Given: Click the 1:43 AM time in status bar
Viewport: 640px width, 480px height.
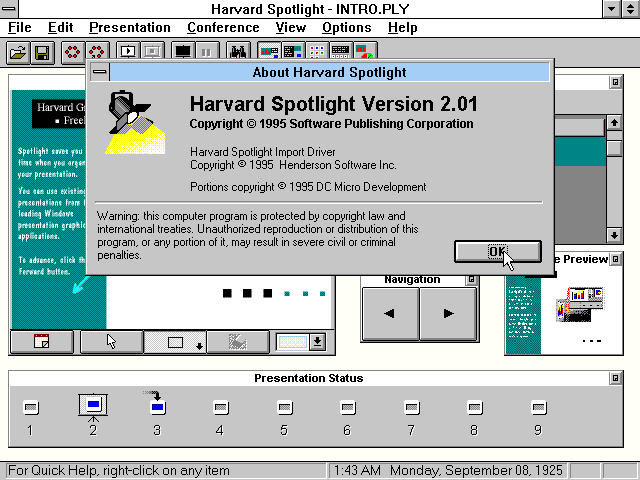Looking at the screenshot, I should (357, 471).
